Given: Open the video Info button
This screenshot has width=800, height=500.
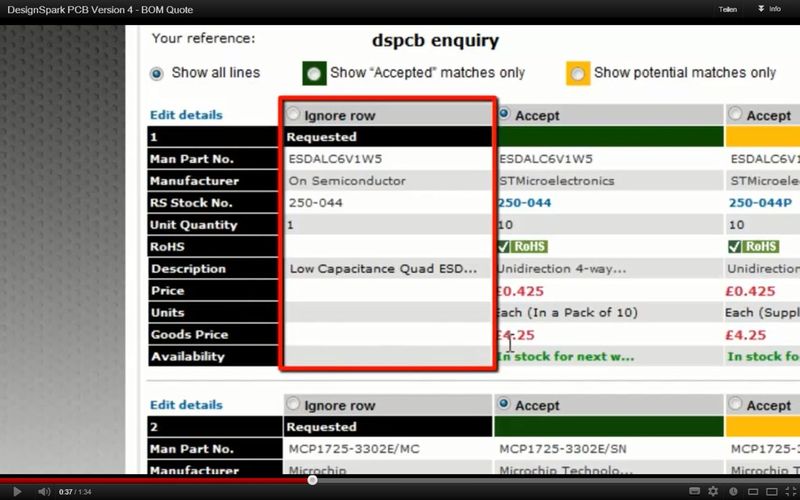Looking at the screenshot, I should tap(770, 9).
